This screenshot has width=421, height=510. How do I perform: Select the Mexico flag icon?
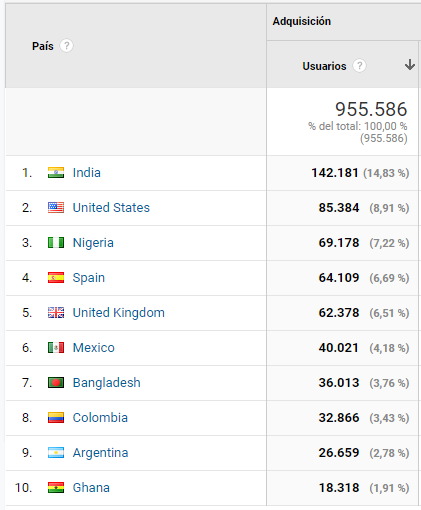pos(56,348)
